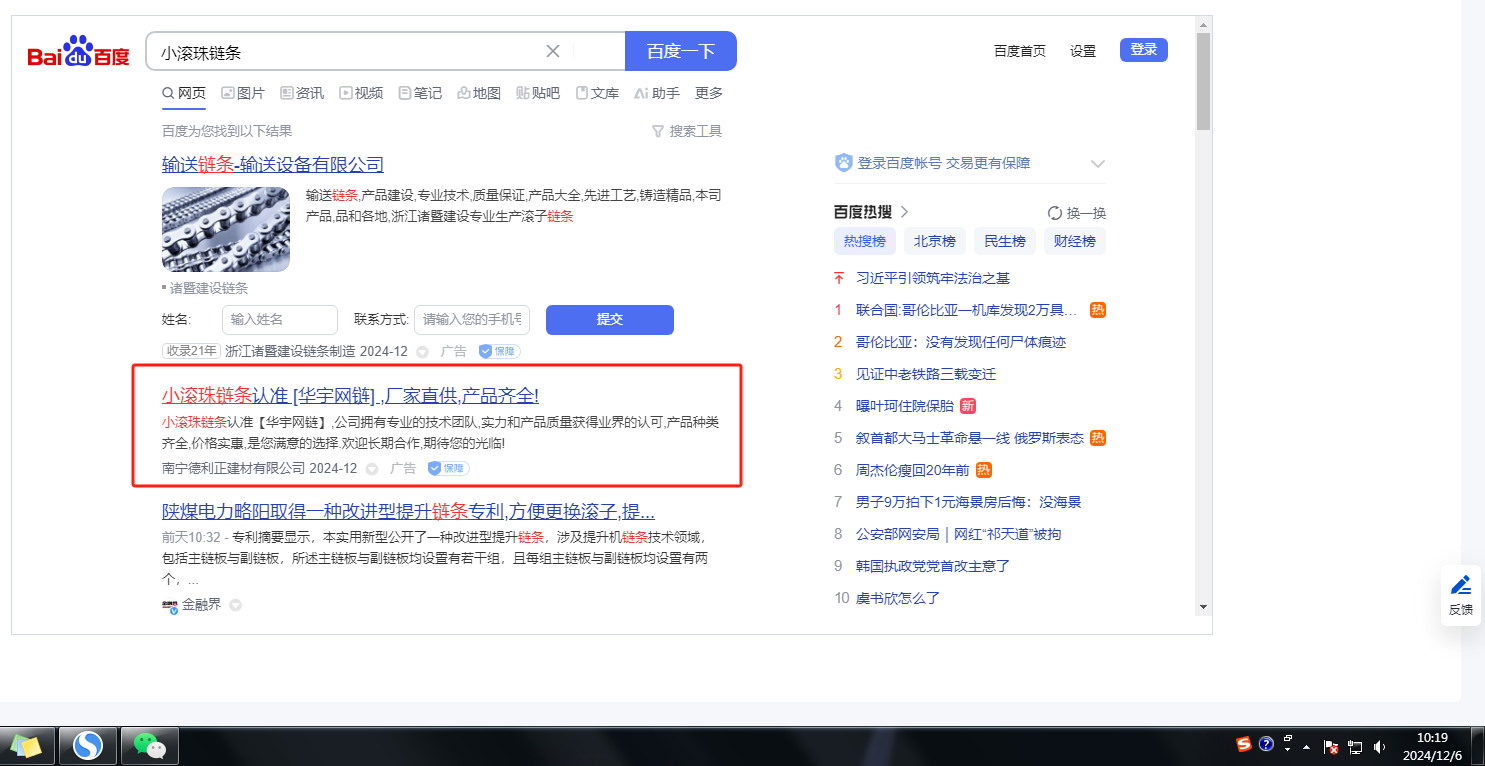Open hot topic 见证中老铁路三载变迁
Viewport: 1485px width, 766px height.
click(926, 374)
